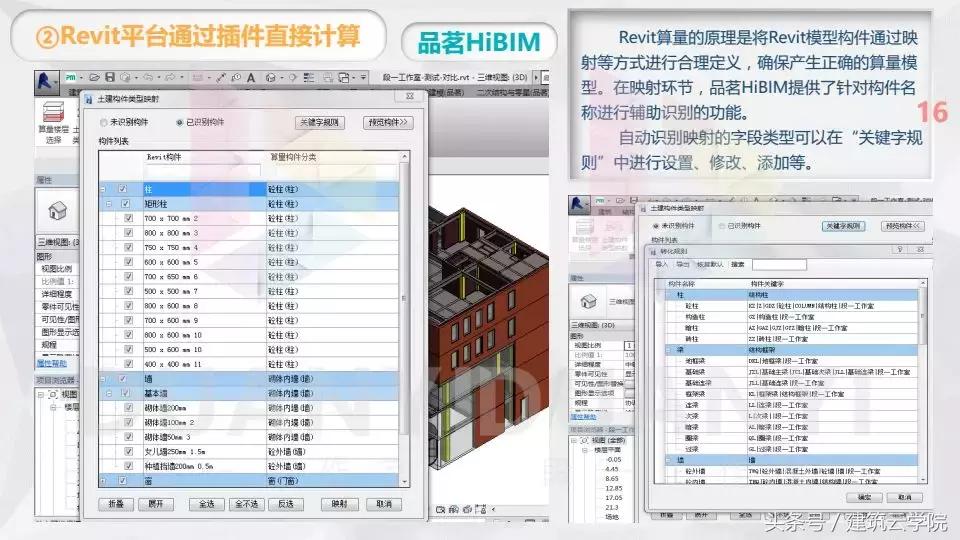Click the 预览构件>> button in left dialog

tap(388, 122)
